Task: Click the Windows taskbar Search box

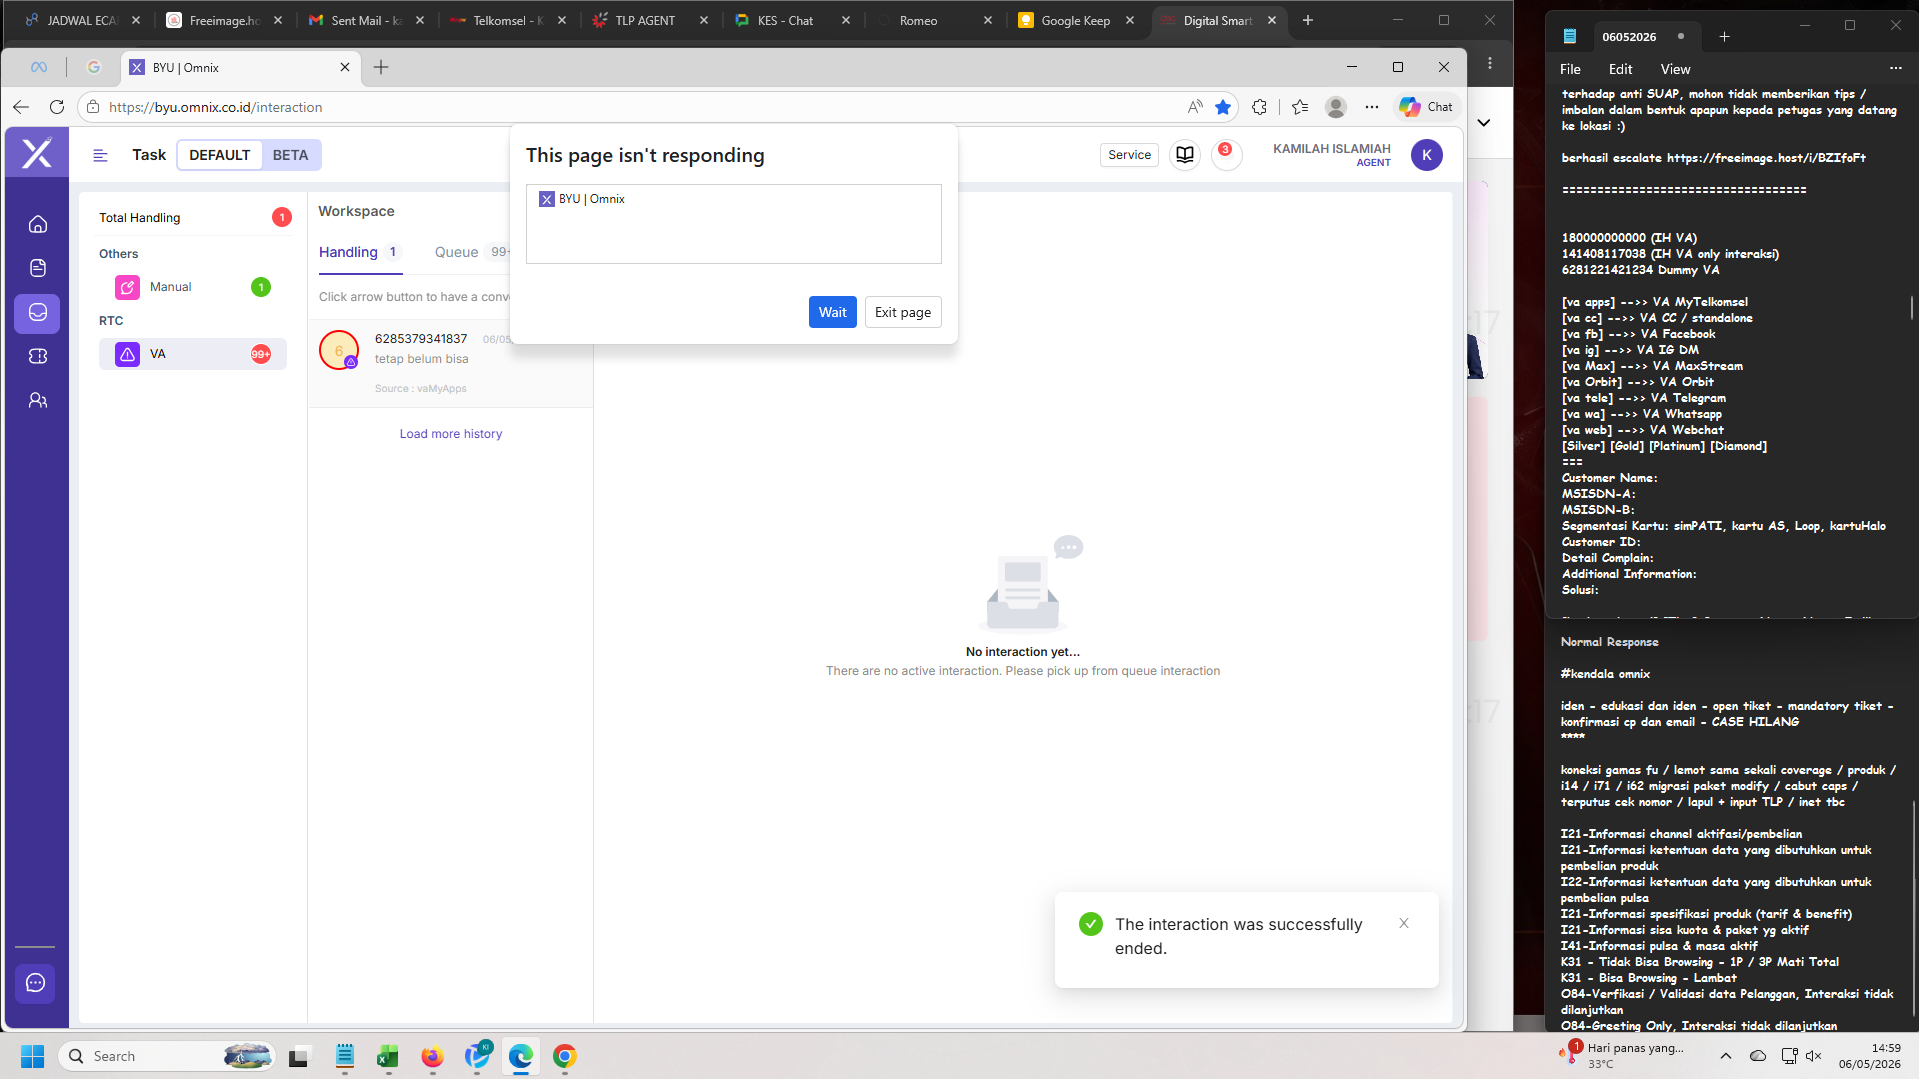Action: tap(167, 1056)
